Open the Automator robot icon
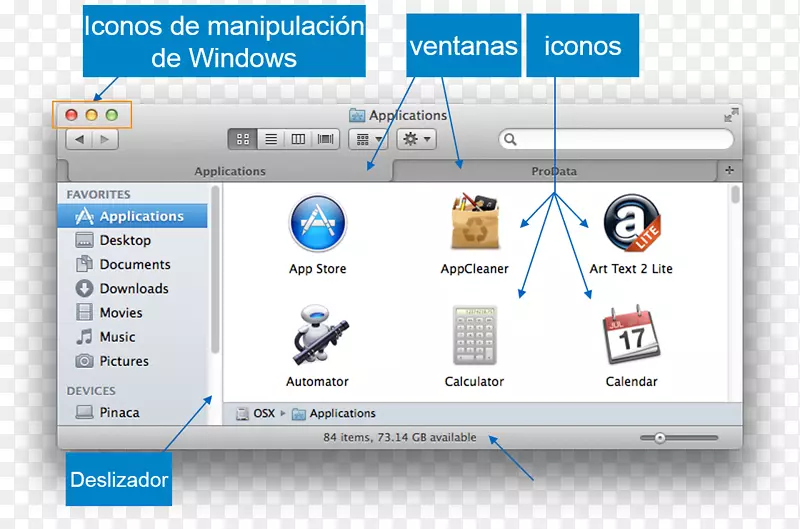This screenshot has height=529, width=800. point(320,334)
